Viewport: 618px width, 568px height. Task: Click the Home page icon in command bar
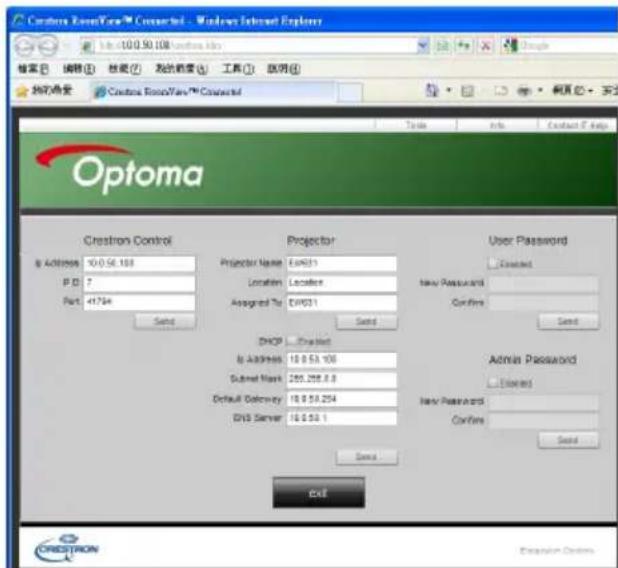pyautogui.click(x=432, y=91)
